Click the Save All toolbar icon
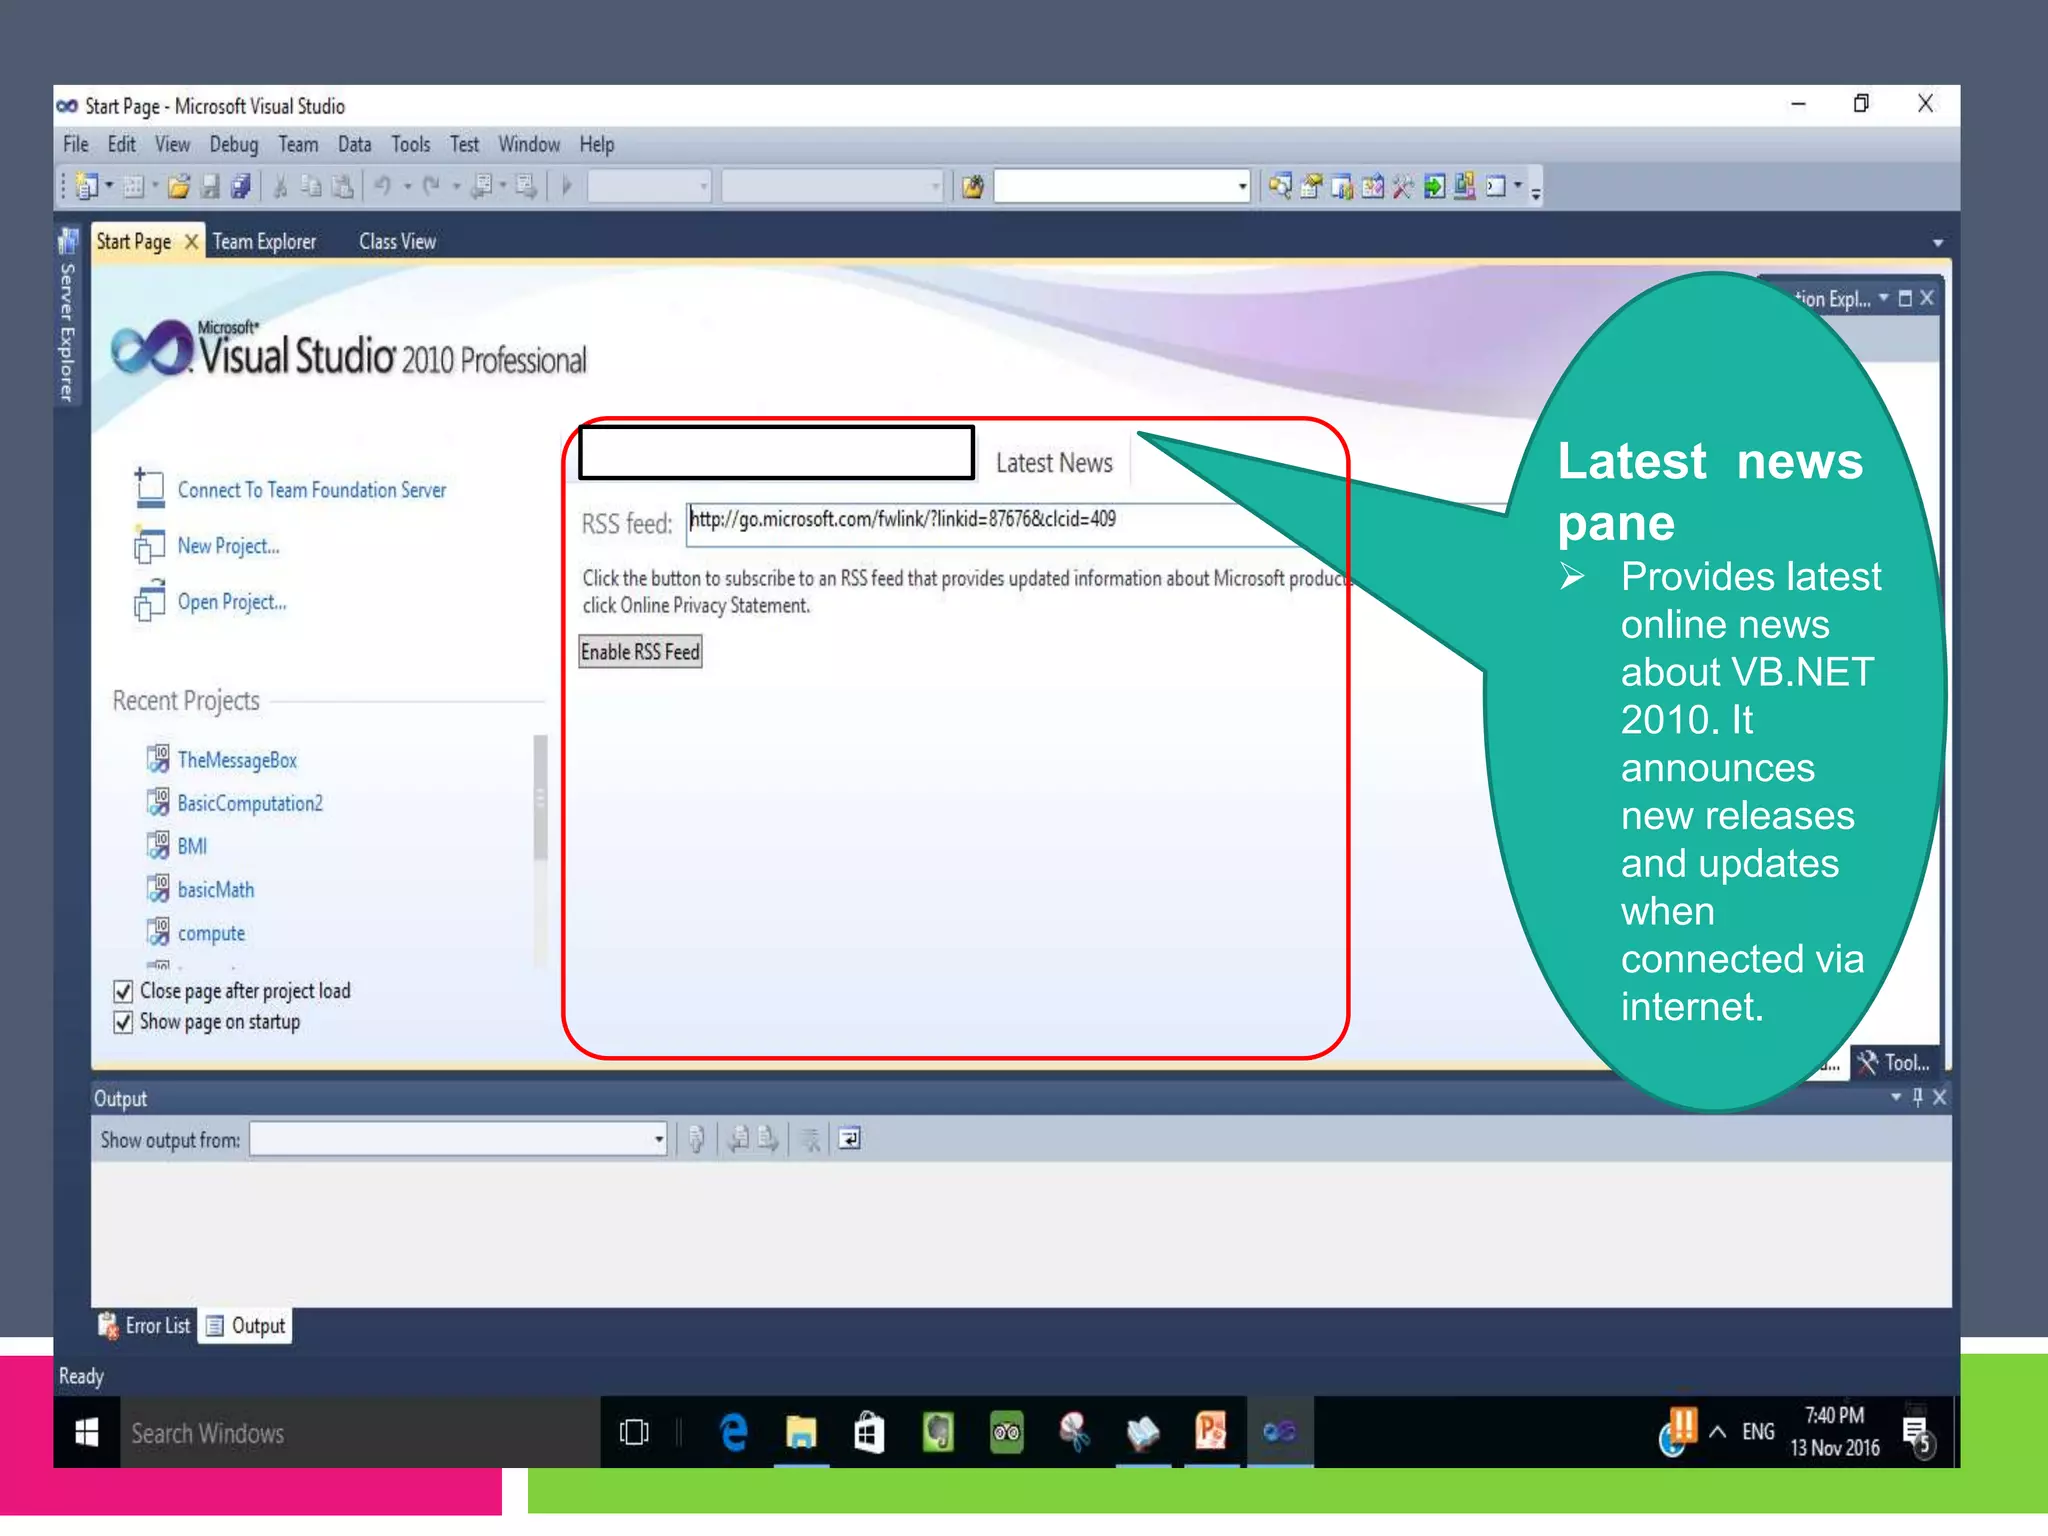 click(x=240, y=186)
